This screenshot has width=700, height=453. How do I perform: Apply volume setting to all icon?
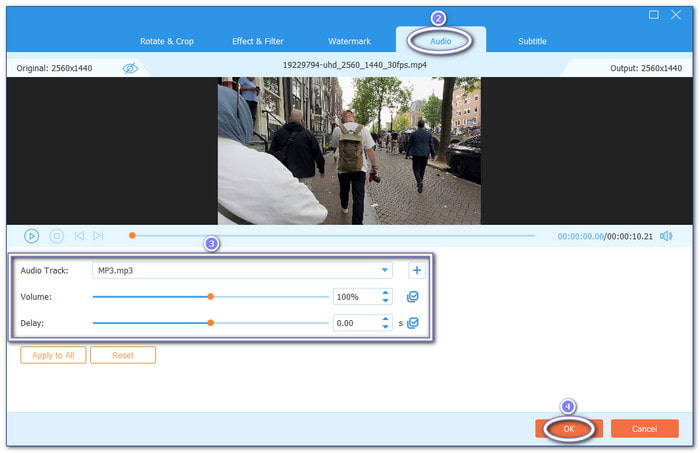[x=412, y=297]
